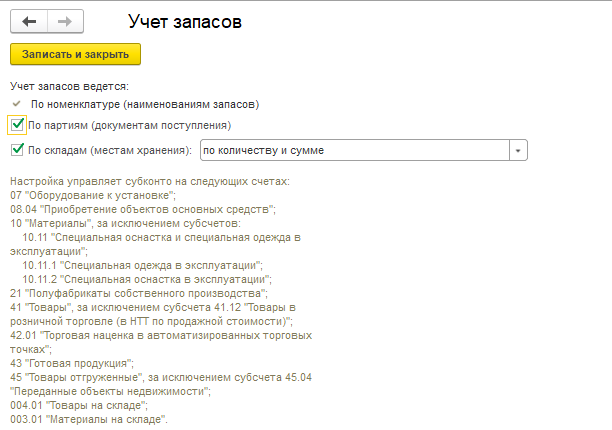The height and width of the screenshot is (430, 612).
Task: Go forward with the right arrow button
Action: pyautogui.click(x=65, y=21)
